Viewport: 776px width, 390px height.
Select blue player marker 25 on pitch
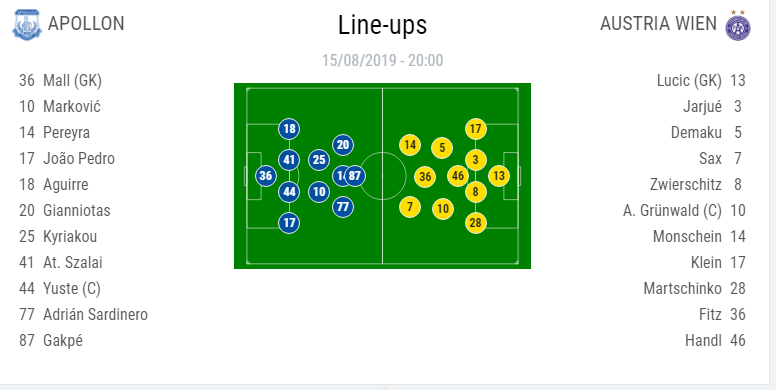[319, 160]
